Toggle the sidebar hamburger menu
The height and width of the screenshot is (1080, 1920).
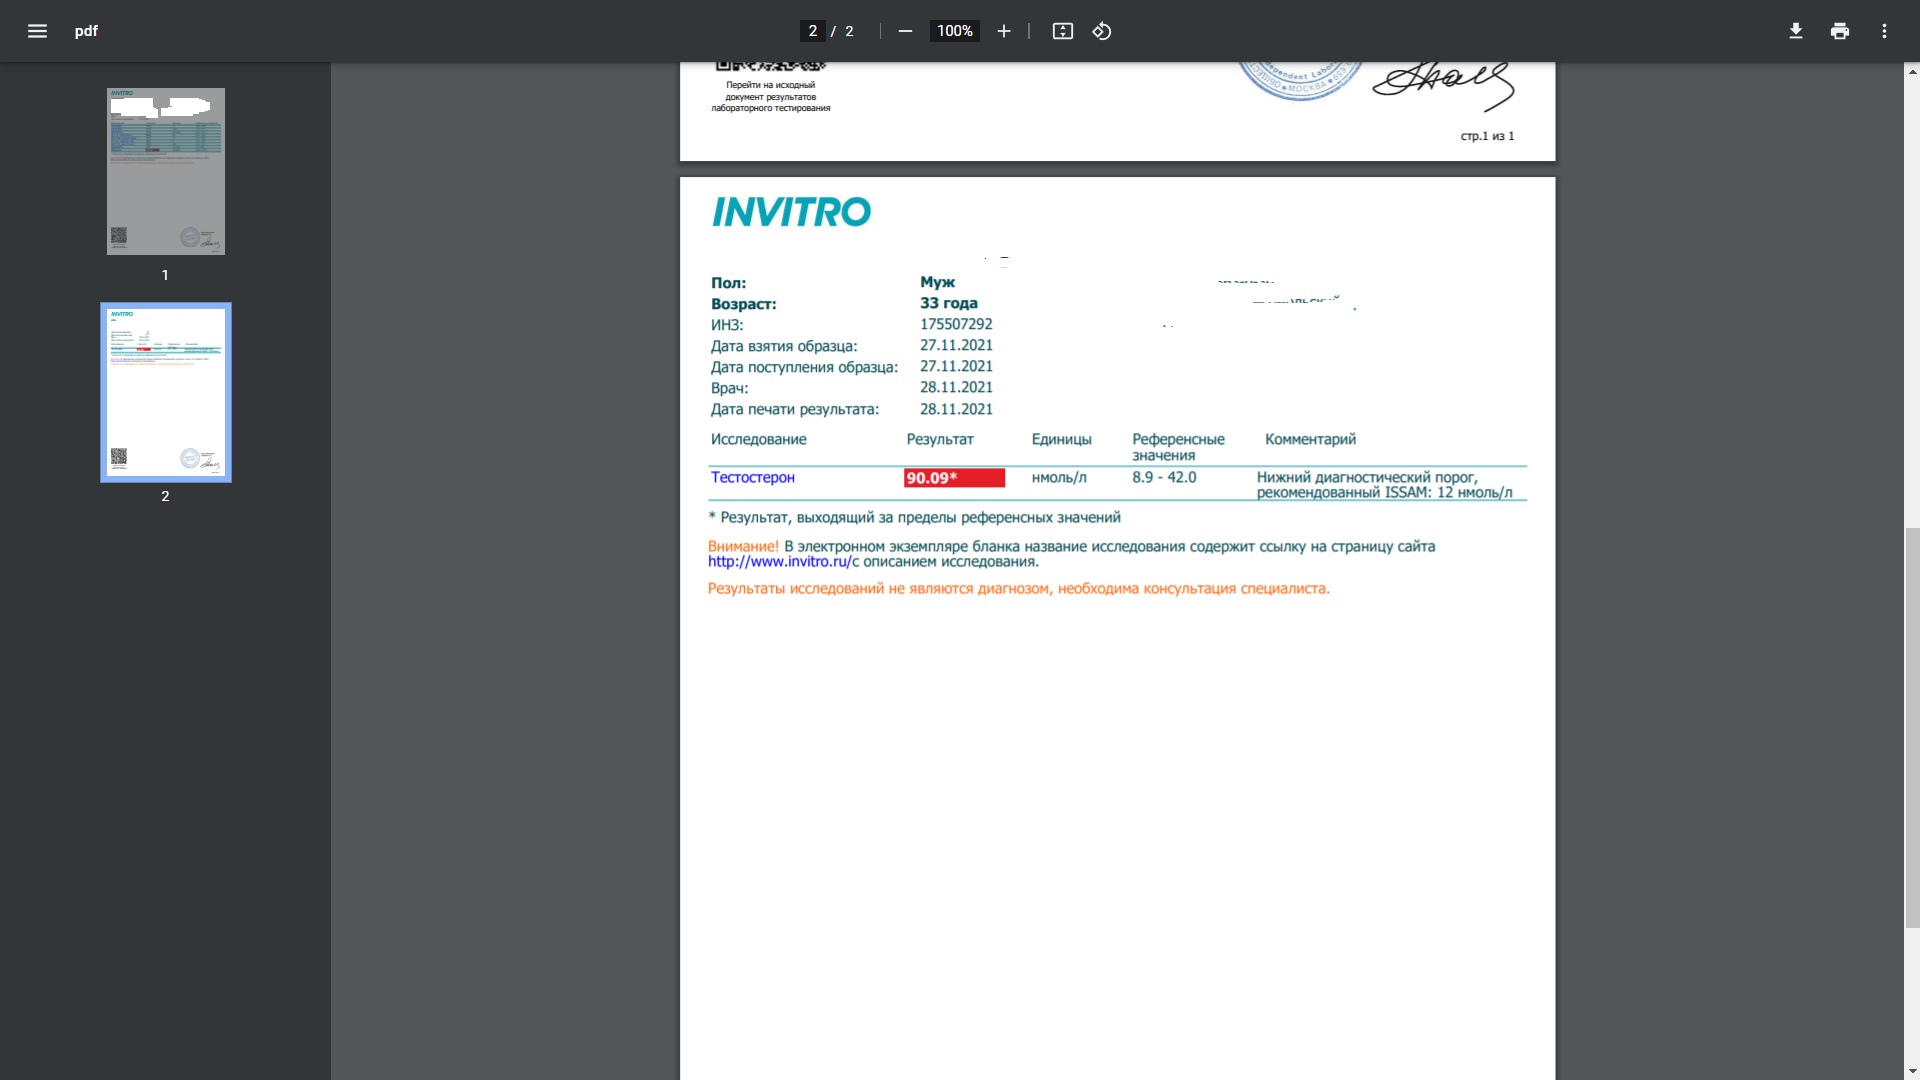[37, 31]
